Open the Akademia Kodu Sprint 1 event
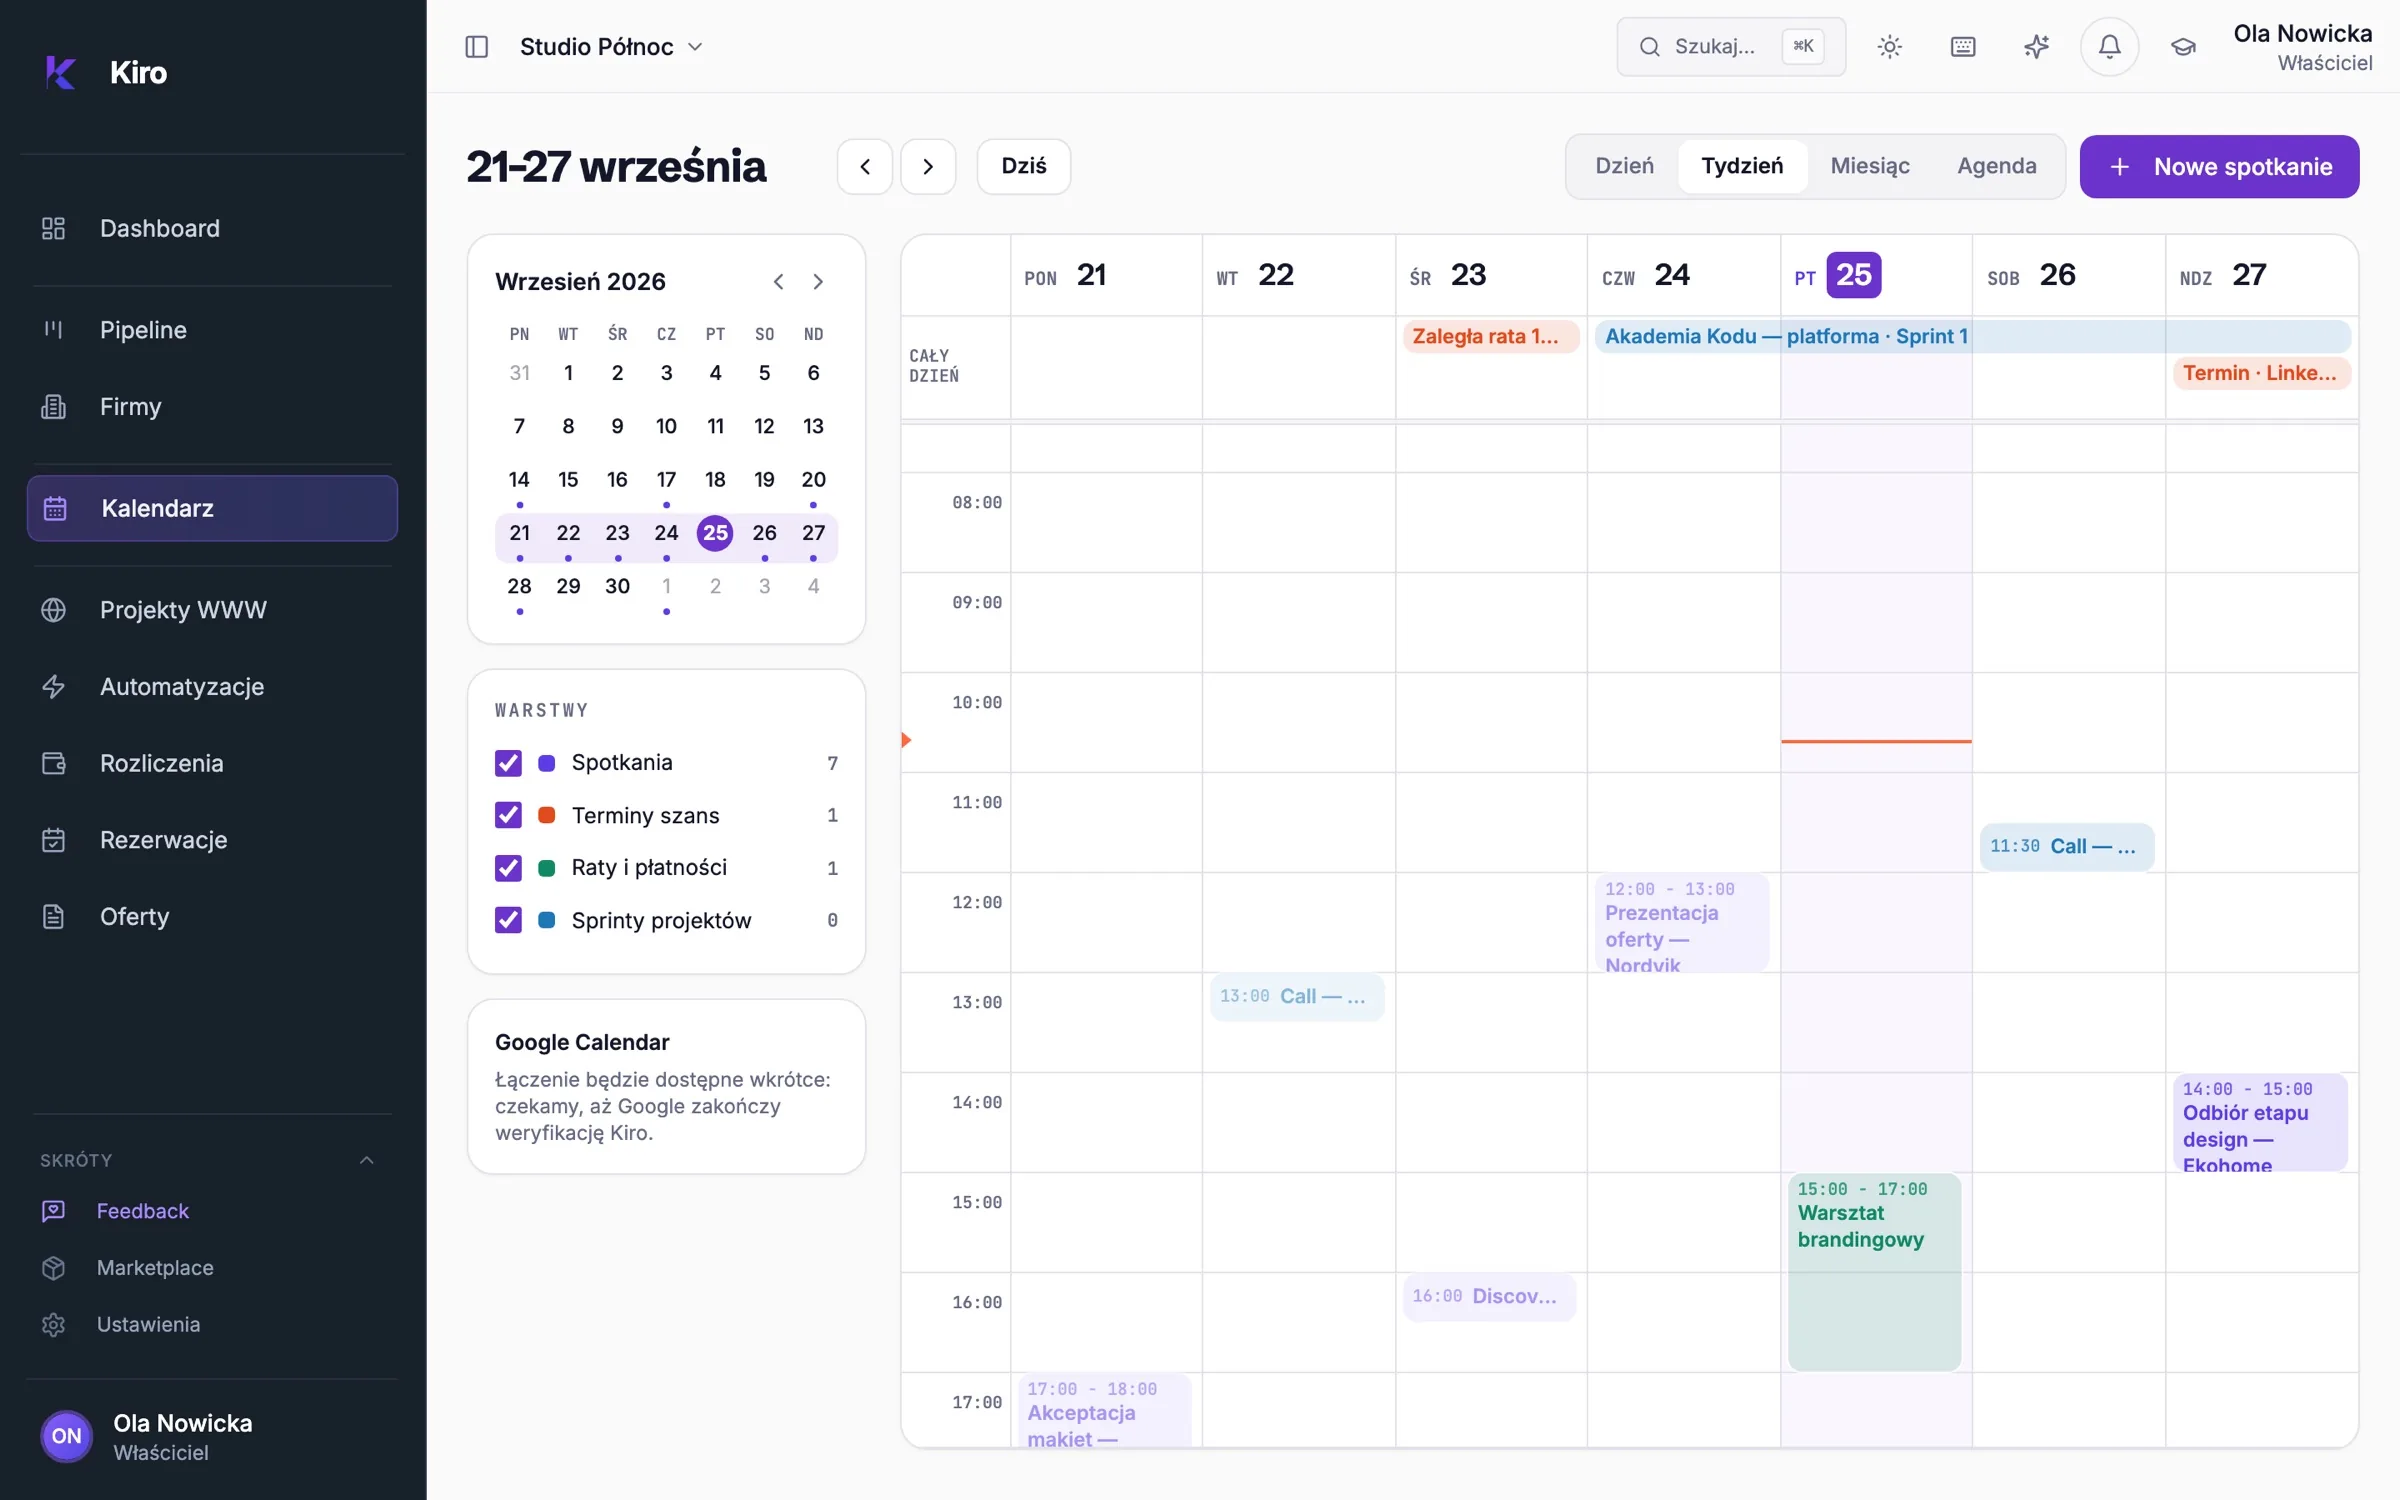The width and height of the screenshot is (2400, 1500). [1972, 336]
